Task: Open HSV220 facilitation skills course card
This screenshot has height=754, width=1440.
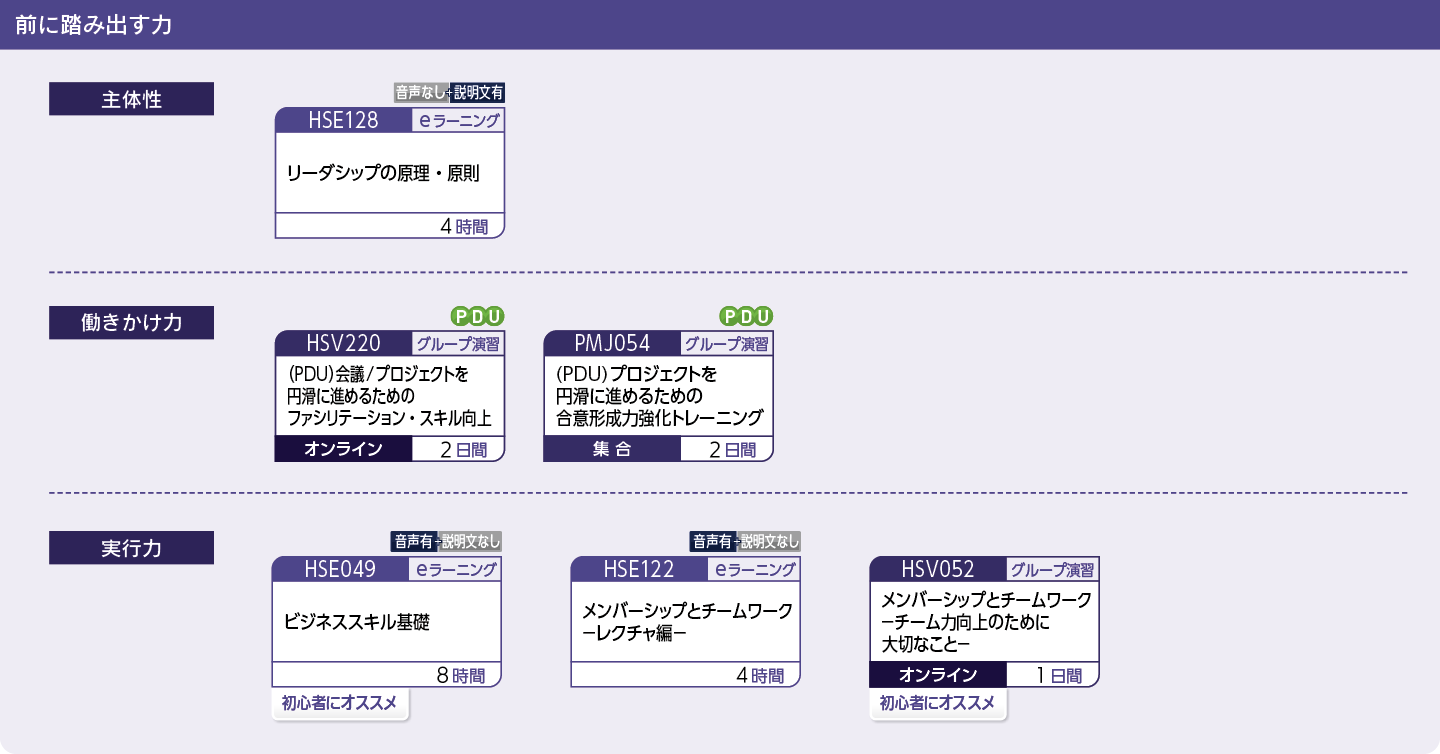Action: tap(389, 396)
